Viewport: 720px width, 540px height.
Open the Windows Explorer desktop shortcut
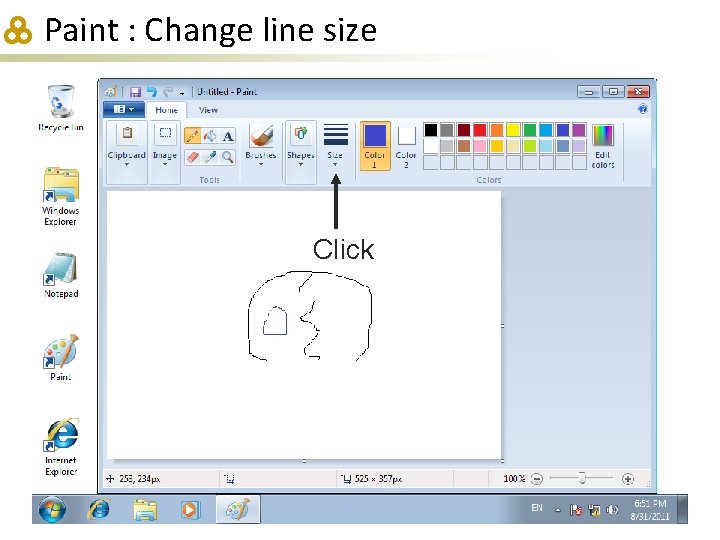61,197
